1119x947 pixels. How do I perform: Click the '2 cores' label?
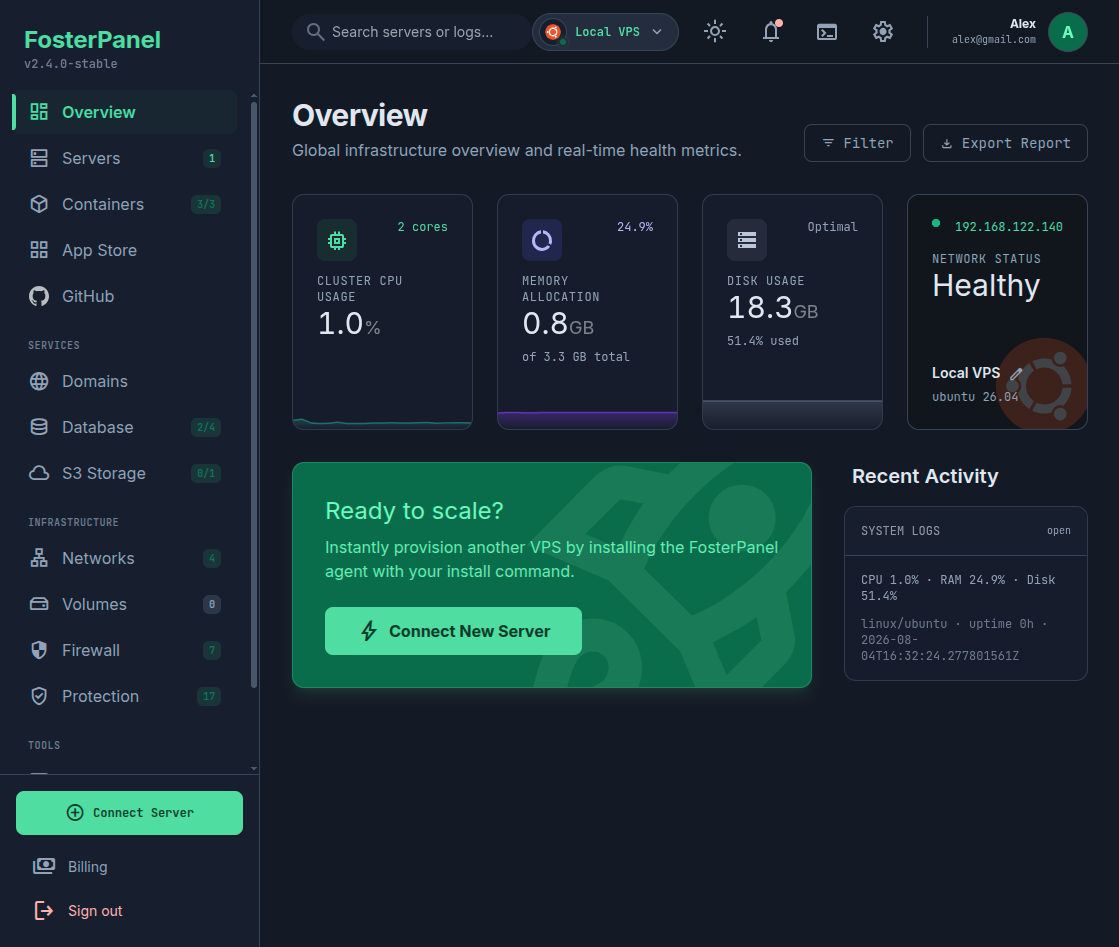(x=422, y=226)
